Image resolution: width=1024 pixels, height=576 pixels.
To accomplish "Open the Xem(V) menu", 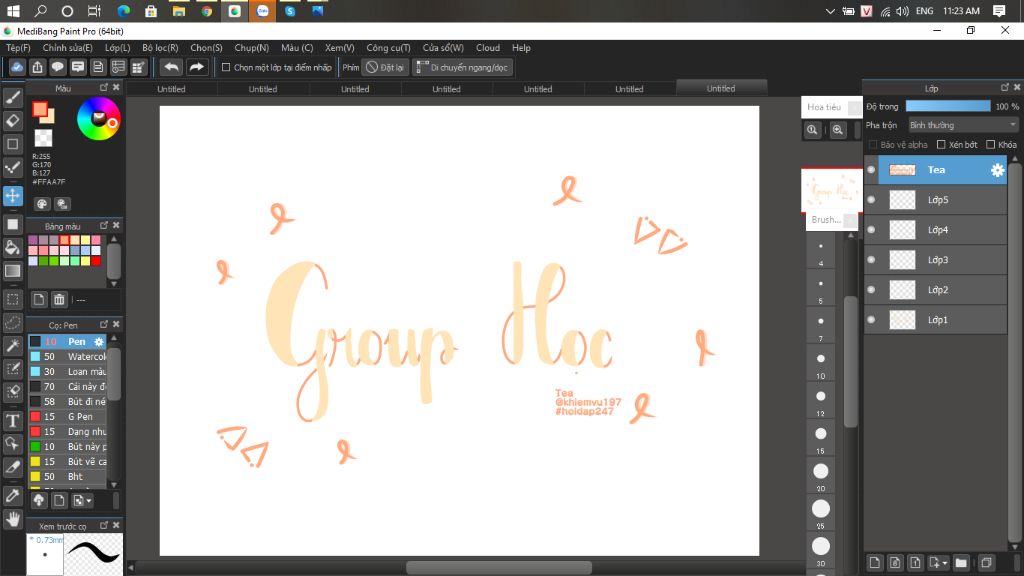I will (x=340, y=47).
